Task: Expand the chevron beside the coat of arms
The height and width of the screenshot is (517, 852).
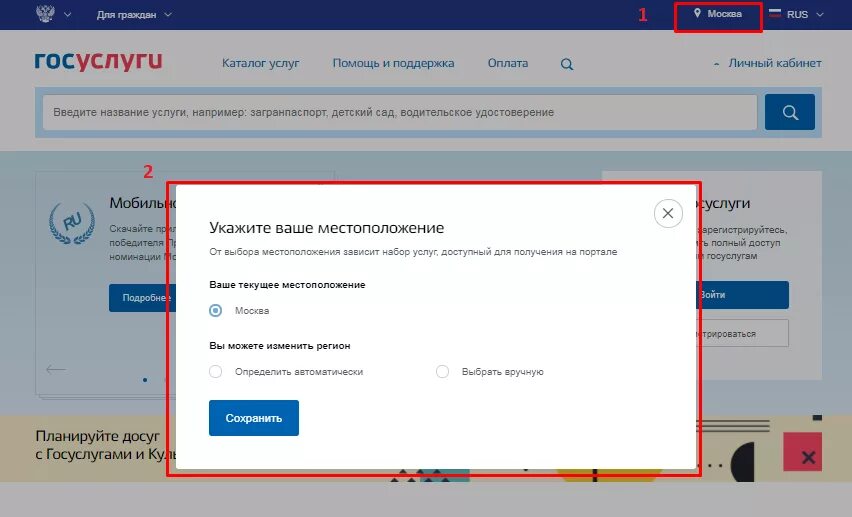Action: point(67,15)
